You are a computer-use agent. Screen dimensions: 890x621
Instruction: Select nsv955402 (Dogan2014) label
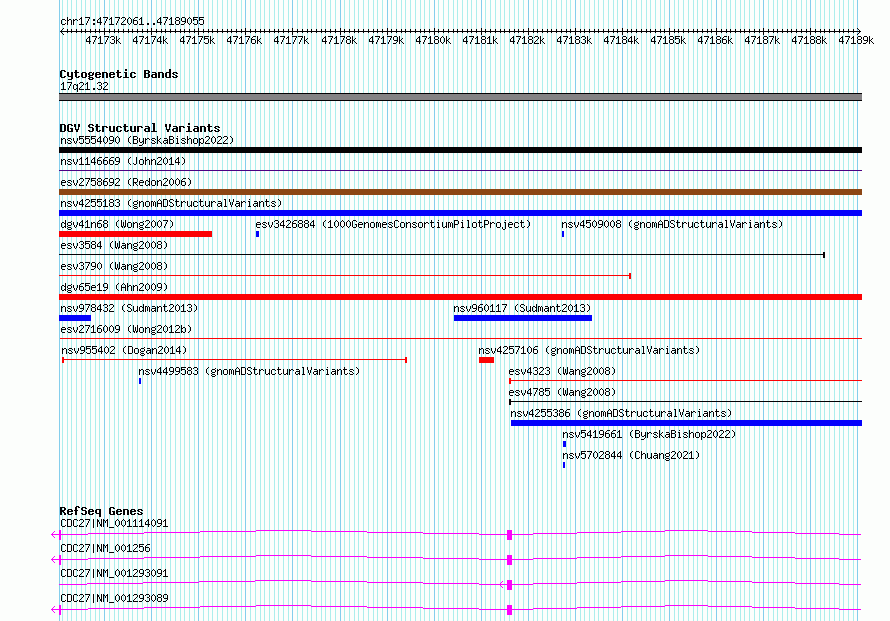124,350
